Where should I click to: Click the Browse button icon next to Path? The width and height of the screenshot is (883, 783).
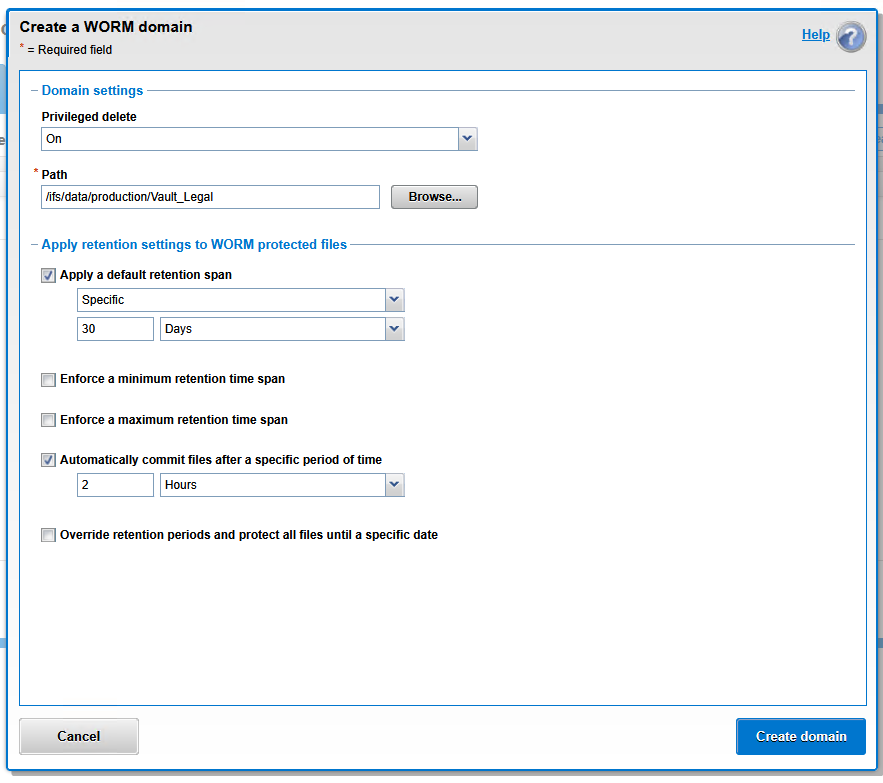(x=433, y=197)
